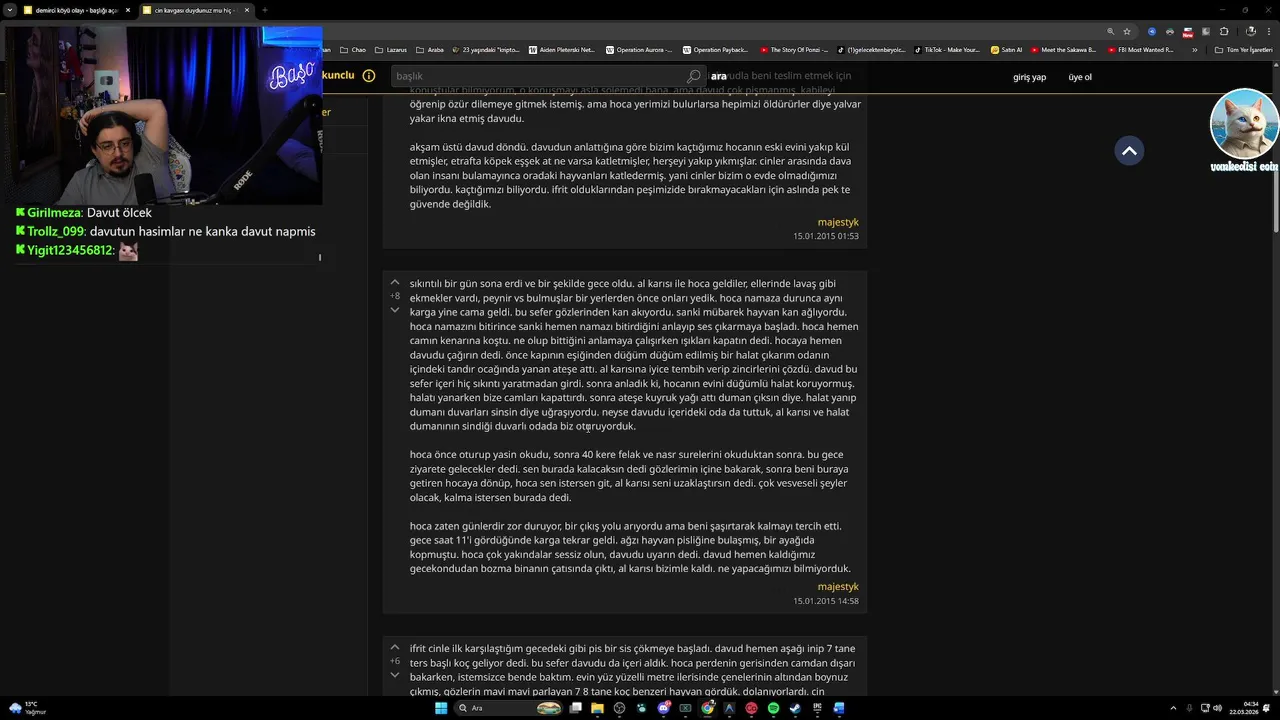
Task: Click the search magnifier in the başlık box
Action: point(694,76)
